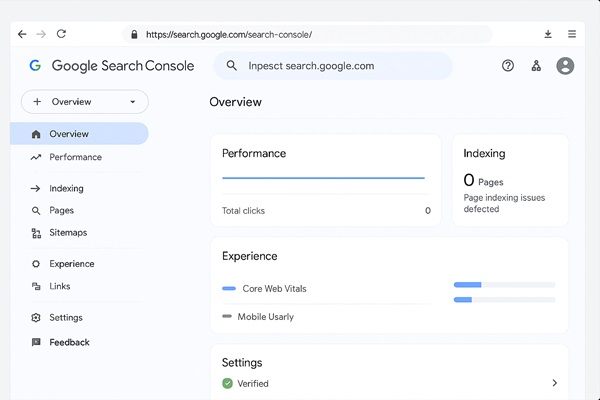600x400 pixels.
Task: Click the Feedback sidebar link
Action: point(69,342)
